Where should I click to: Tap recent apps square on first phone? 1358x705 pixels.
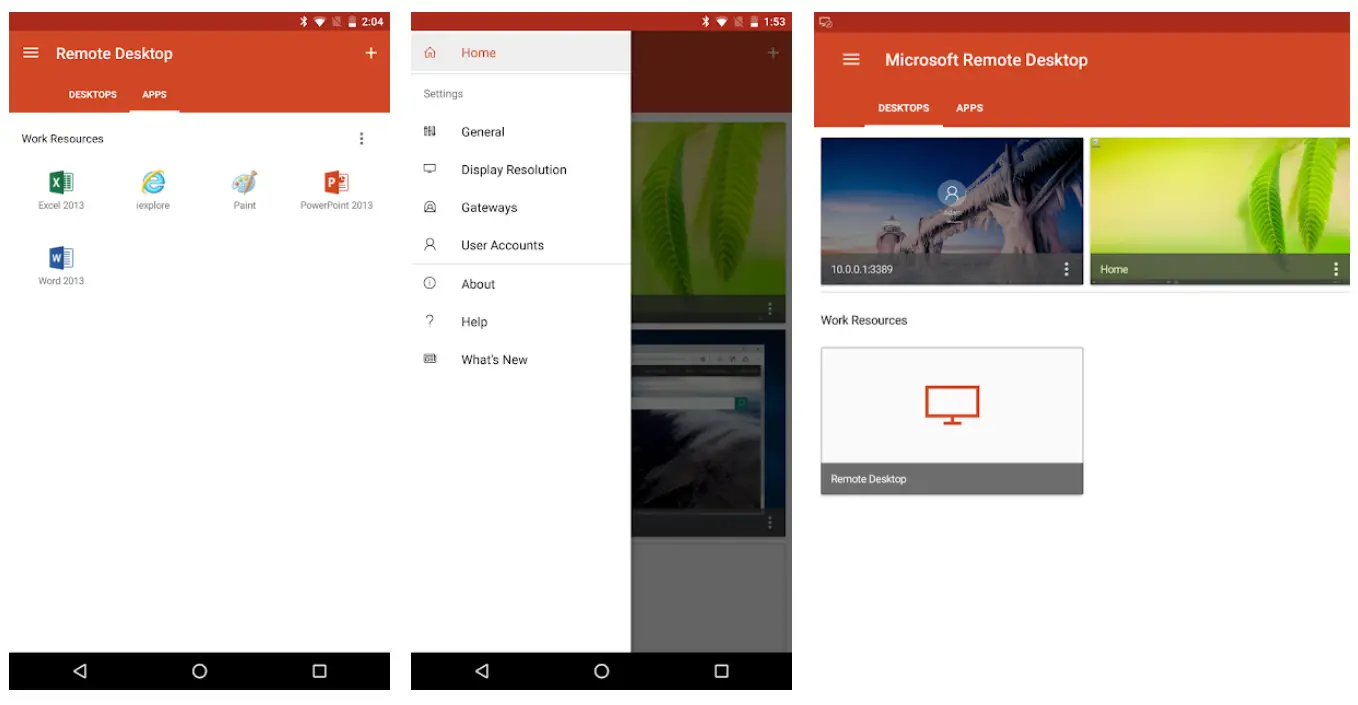(319, 671)
